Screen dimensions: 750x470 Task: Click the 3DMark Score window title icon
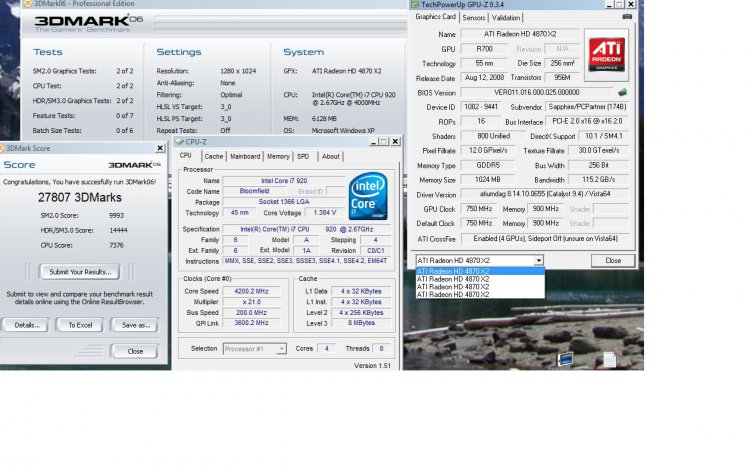click(2, 148)
